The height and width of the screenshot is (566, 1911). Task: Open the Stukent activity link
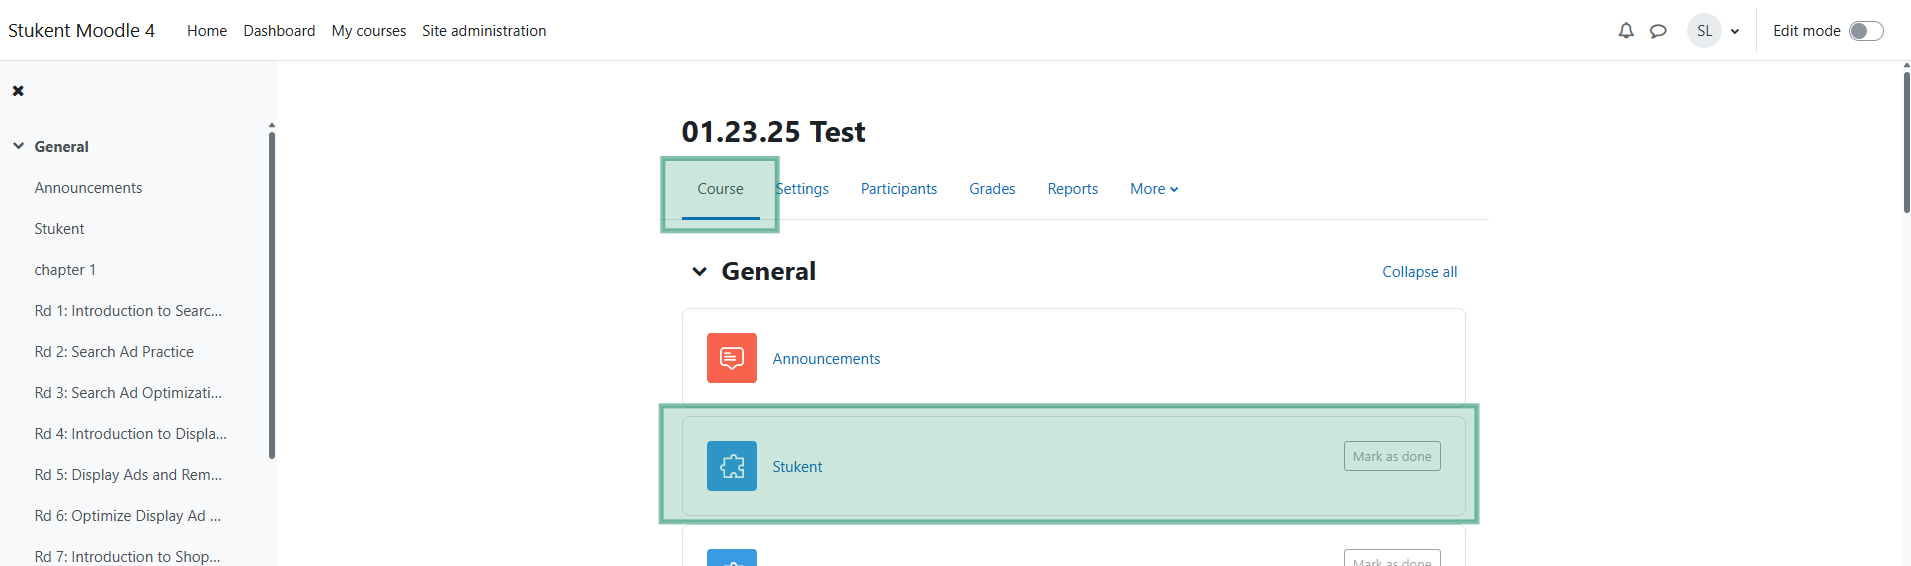797,467
